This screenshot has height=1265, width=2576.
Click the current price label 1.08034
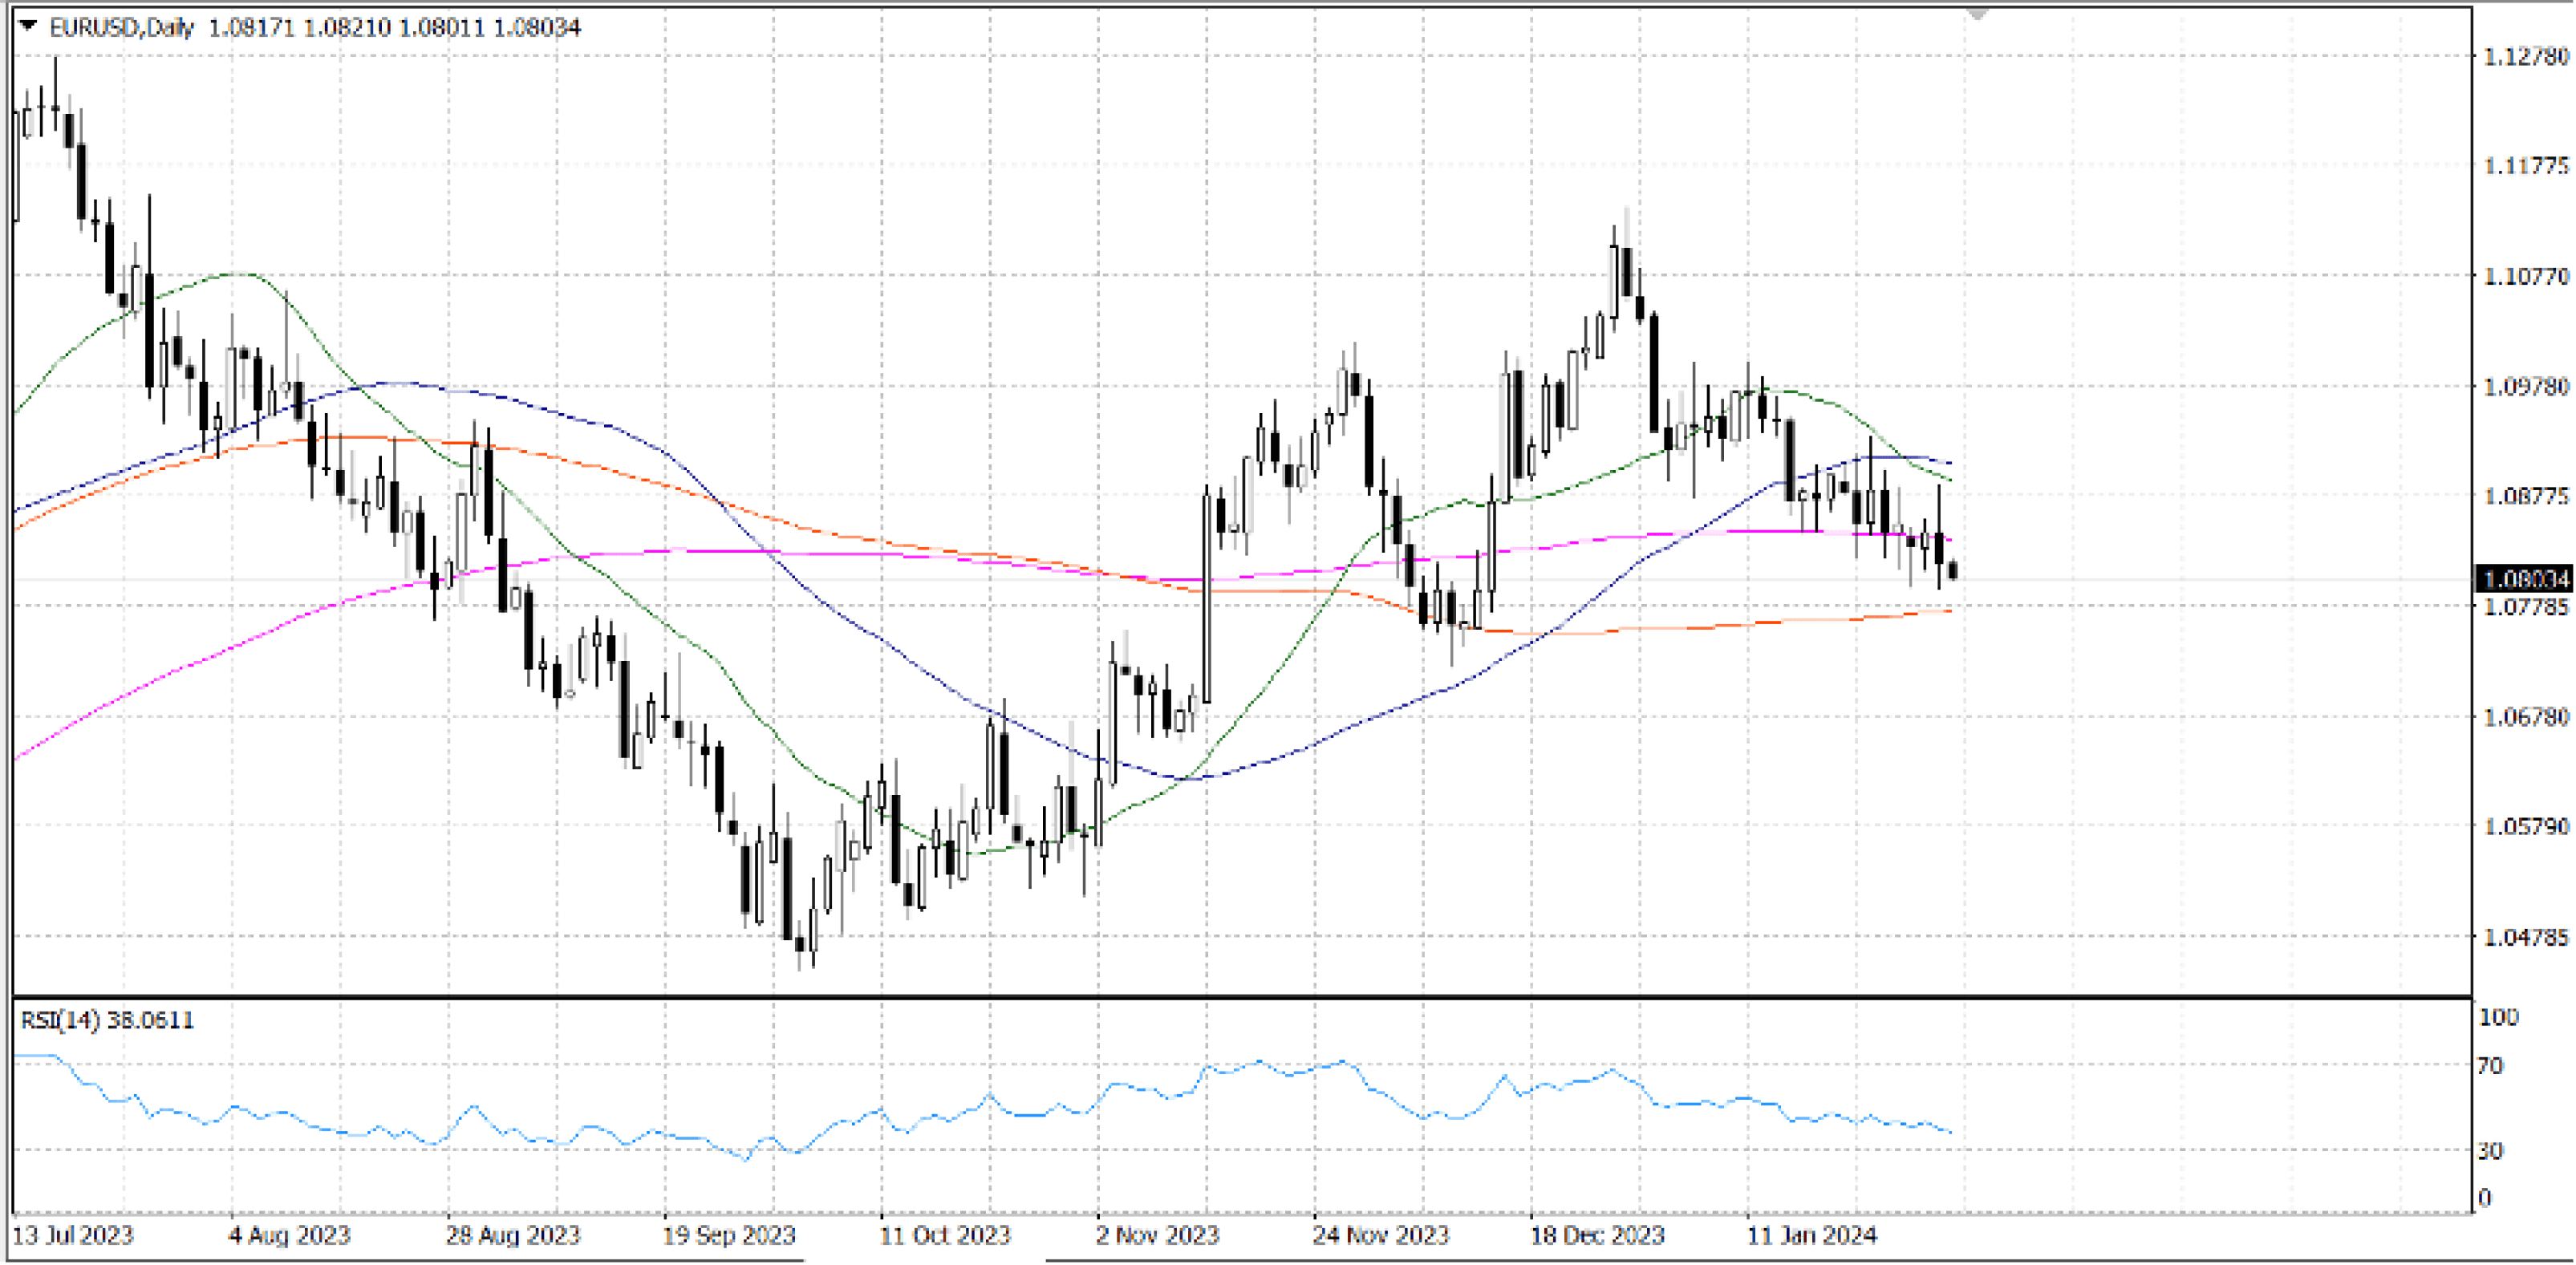(x=2525, y=579)
